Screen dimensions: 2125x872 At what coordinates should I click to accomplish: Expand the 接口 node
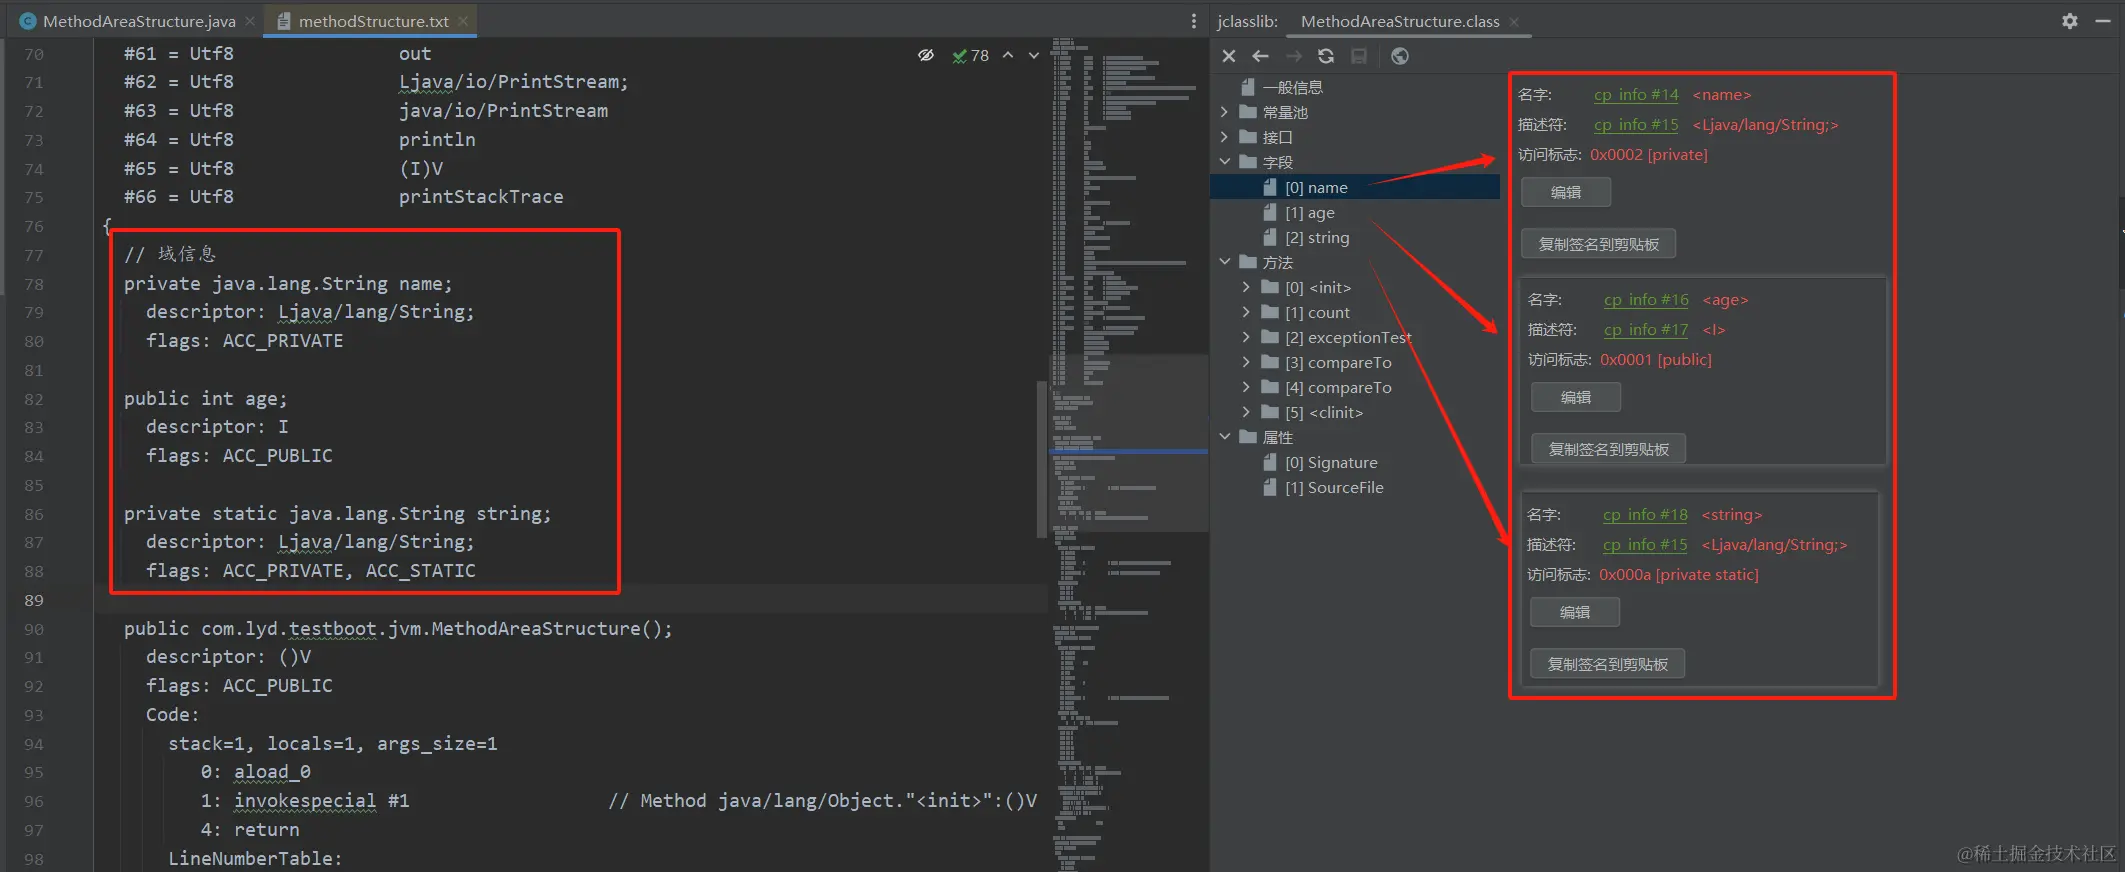tap(1225, 137)
